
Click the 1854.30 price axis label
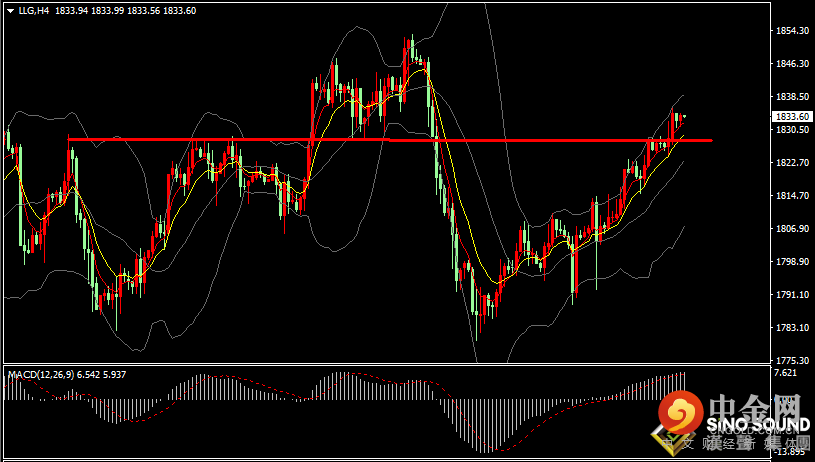click(x=792, y=31)
